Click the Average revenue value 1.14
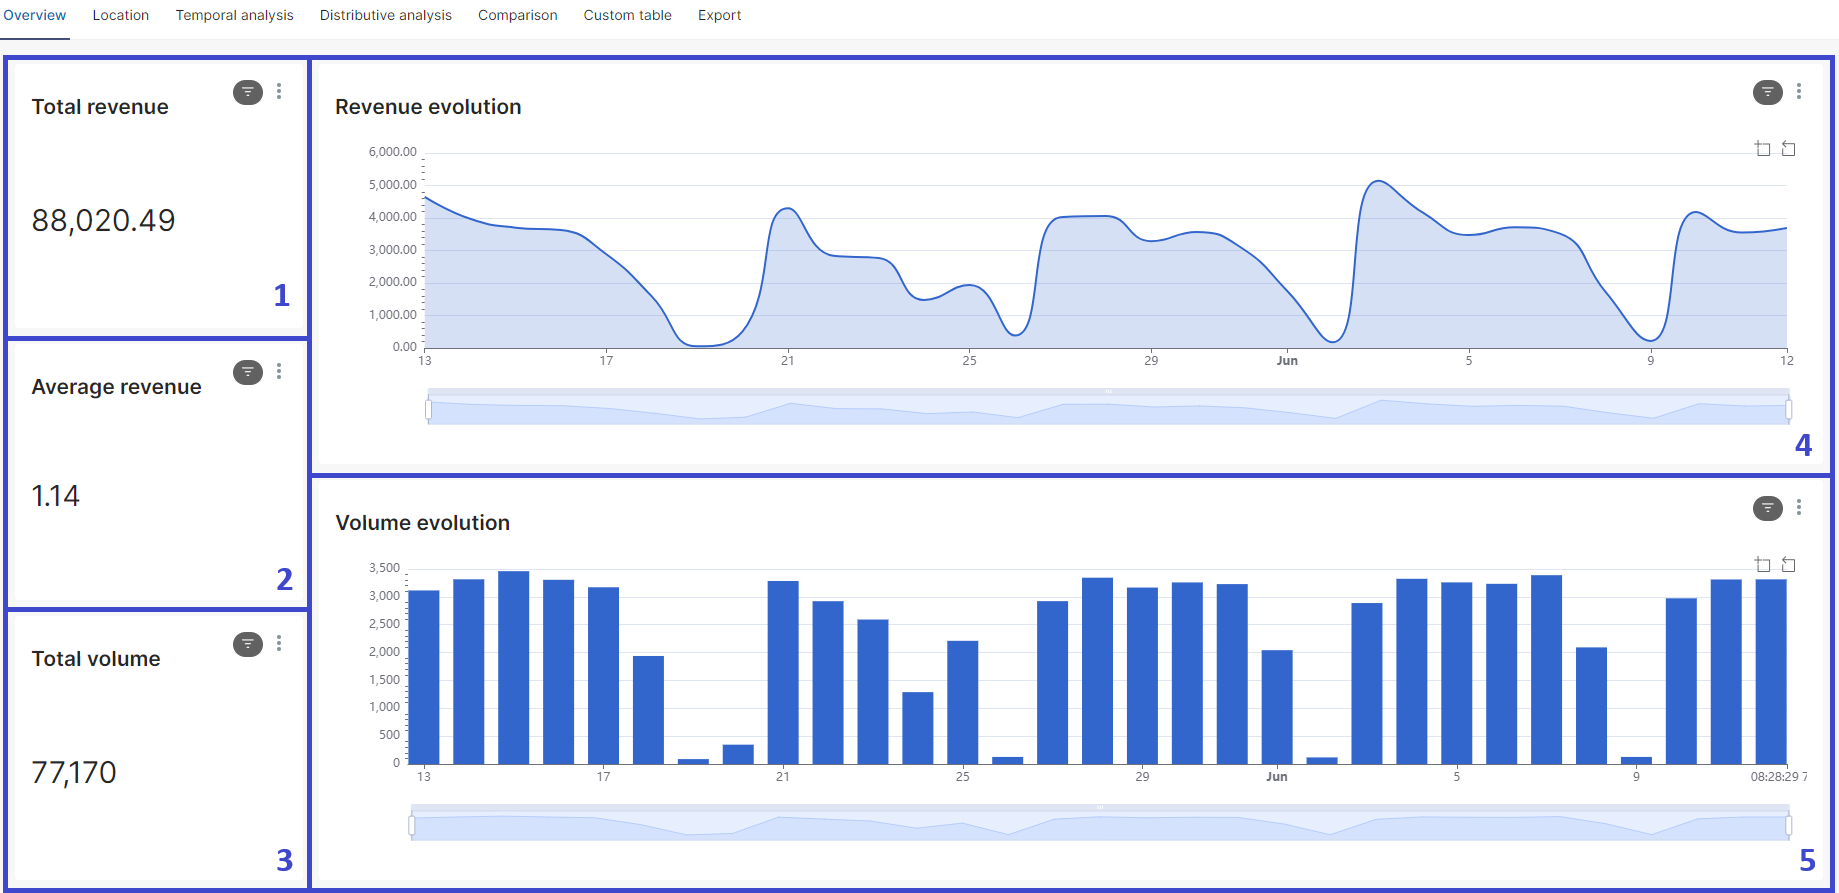 [55, 496]
